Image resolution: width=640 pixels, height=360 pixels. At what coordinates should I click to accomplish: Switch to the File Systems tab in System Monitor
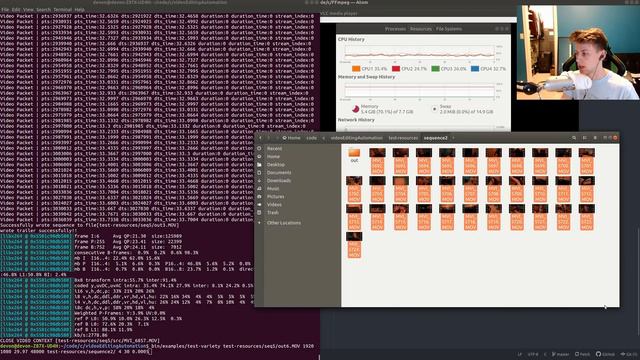tap(449, 29)
